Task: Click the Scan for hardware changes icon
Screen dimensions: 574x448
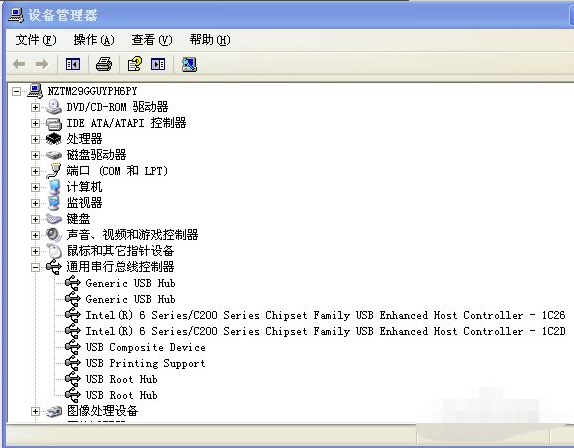Action: click(x=189, y=64)
